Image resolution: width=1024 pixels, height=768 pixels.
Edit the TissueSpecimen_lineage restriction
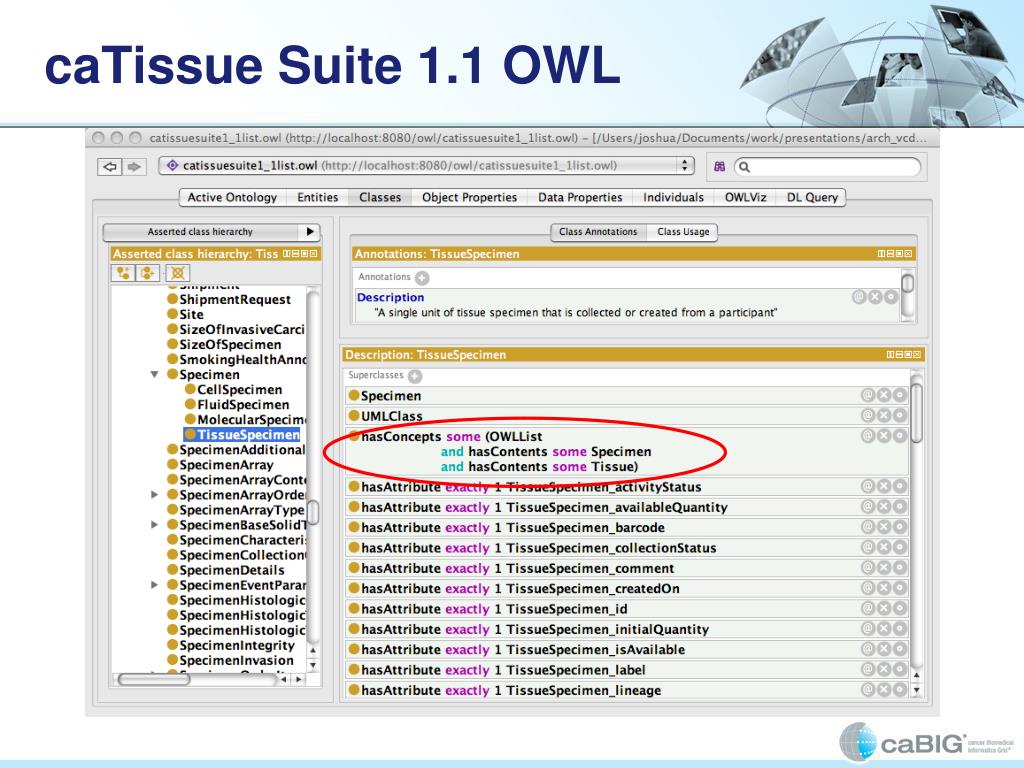(x=900, y=689)
